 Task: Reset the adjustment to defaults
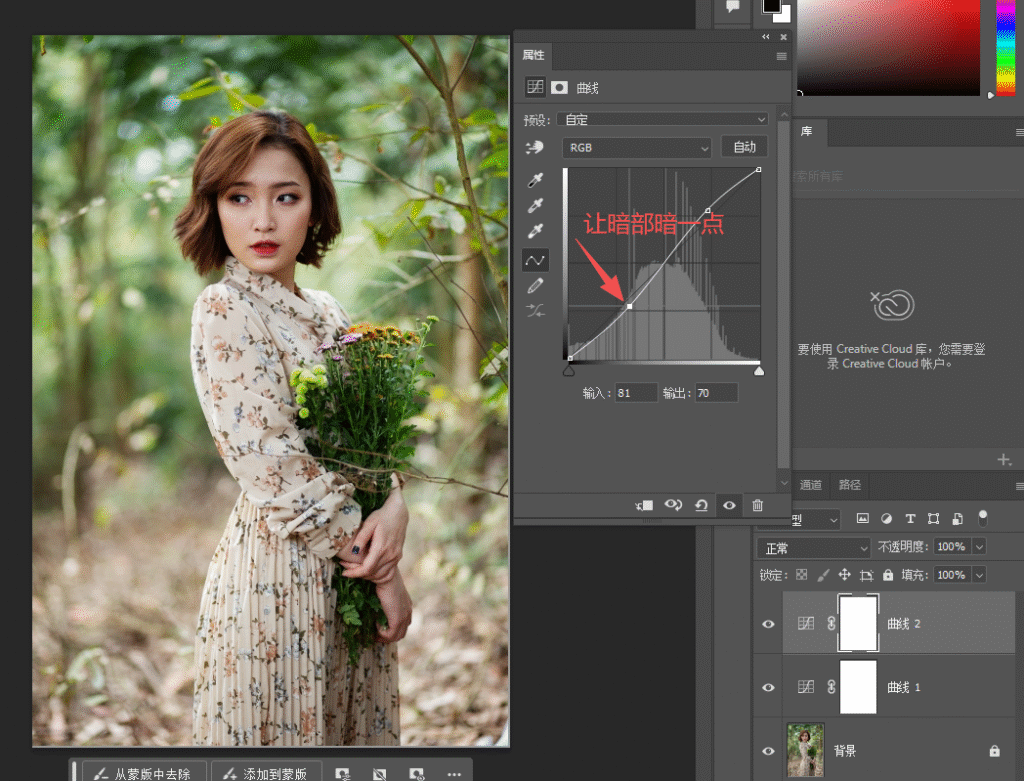coord(701,505)
